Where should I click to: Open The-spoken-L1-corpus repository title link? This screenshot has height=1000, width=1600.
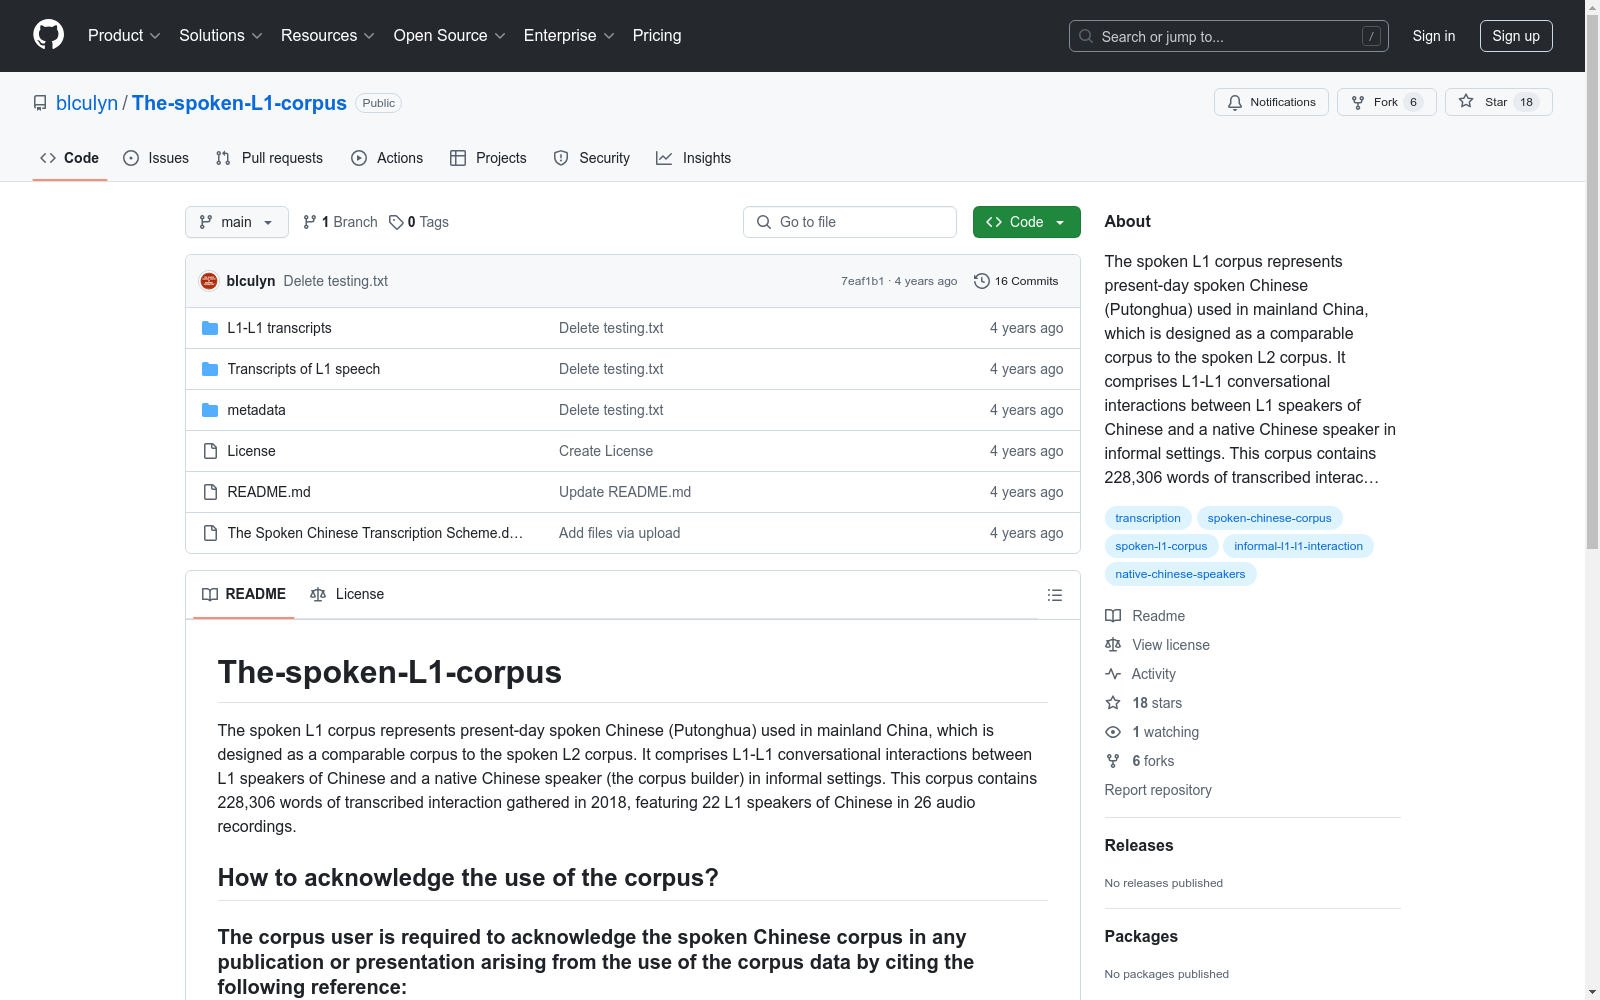239,103
